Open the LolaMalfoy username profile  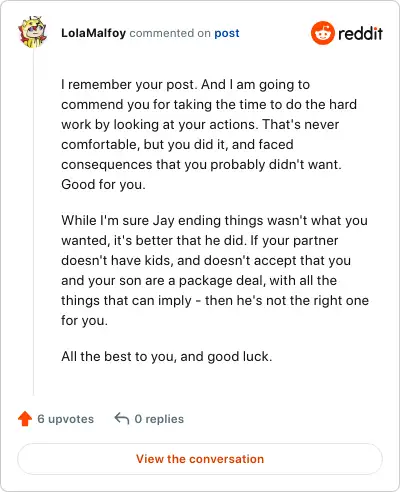pos(93,33)
